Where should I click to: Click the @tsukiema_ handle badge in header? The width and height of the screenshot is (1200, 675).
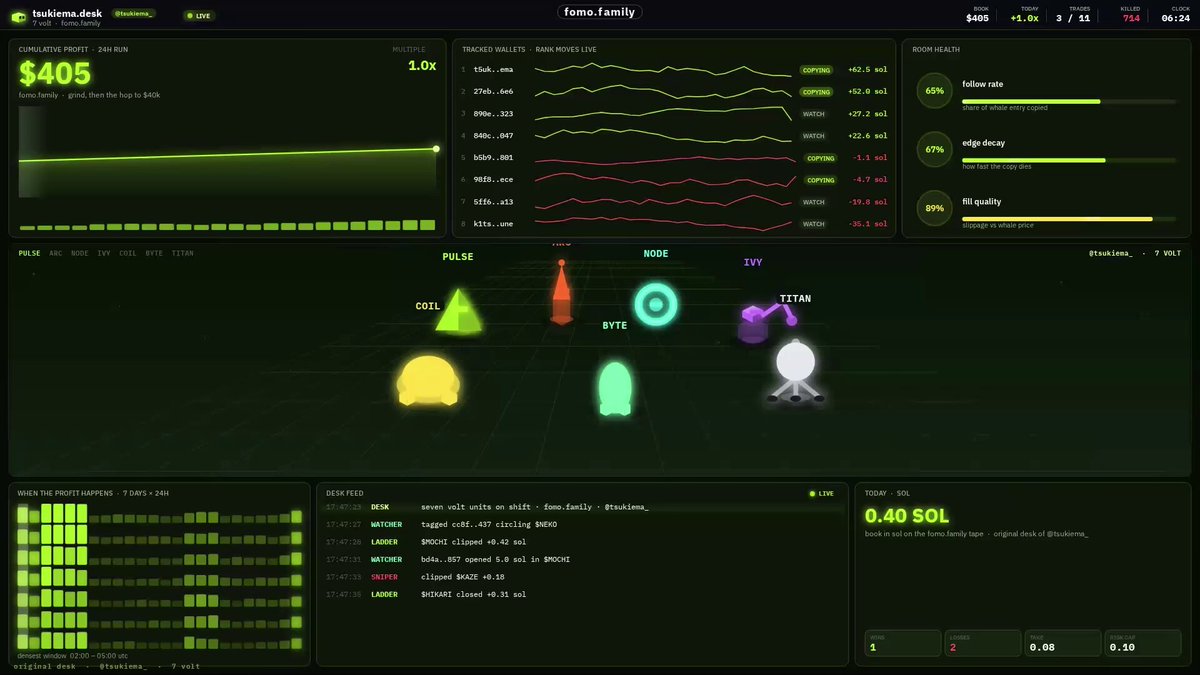tap(133, 14)
